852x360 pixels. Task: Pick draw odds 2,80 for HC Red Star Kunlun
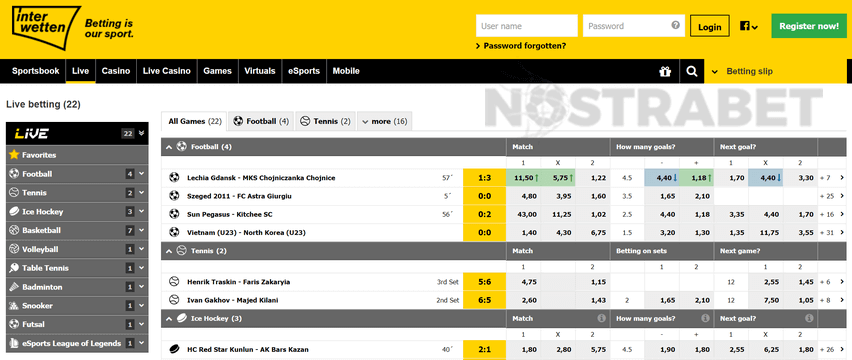558,350
